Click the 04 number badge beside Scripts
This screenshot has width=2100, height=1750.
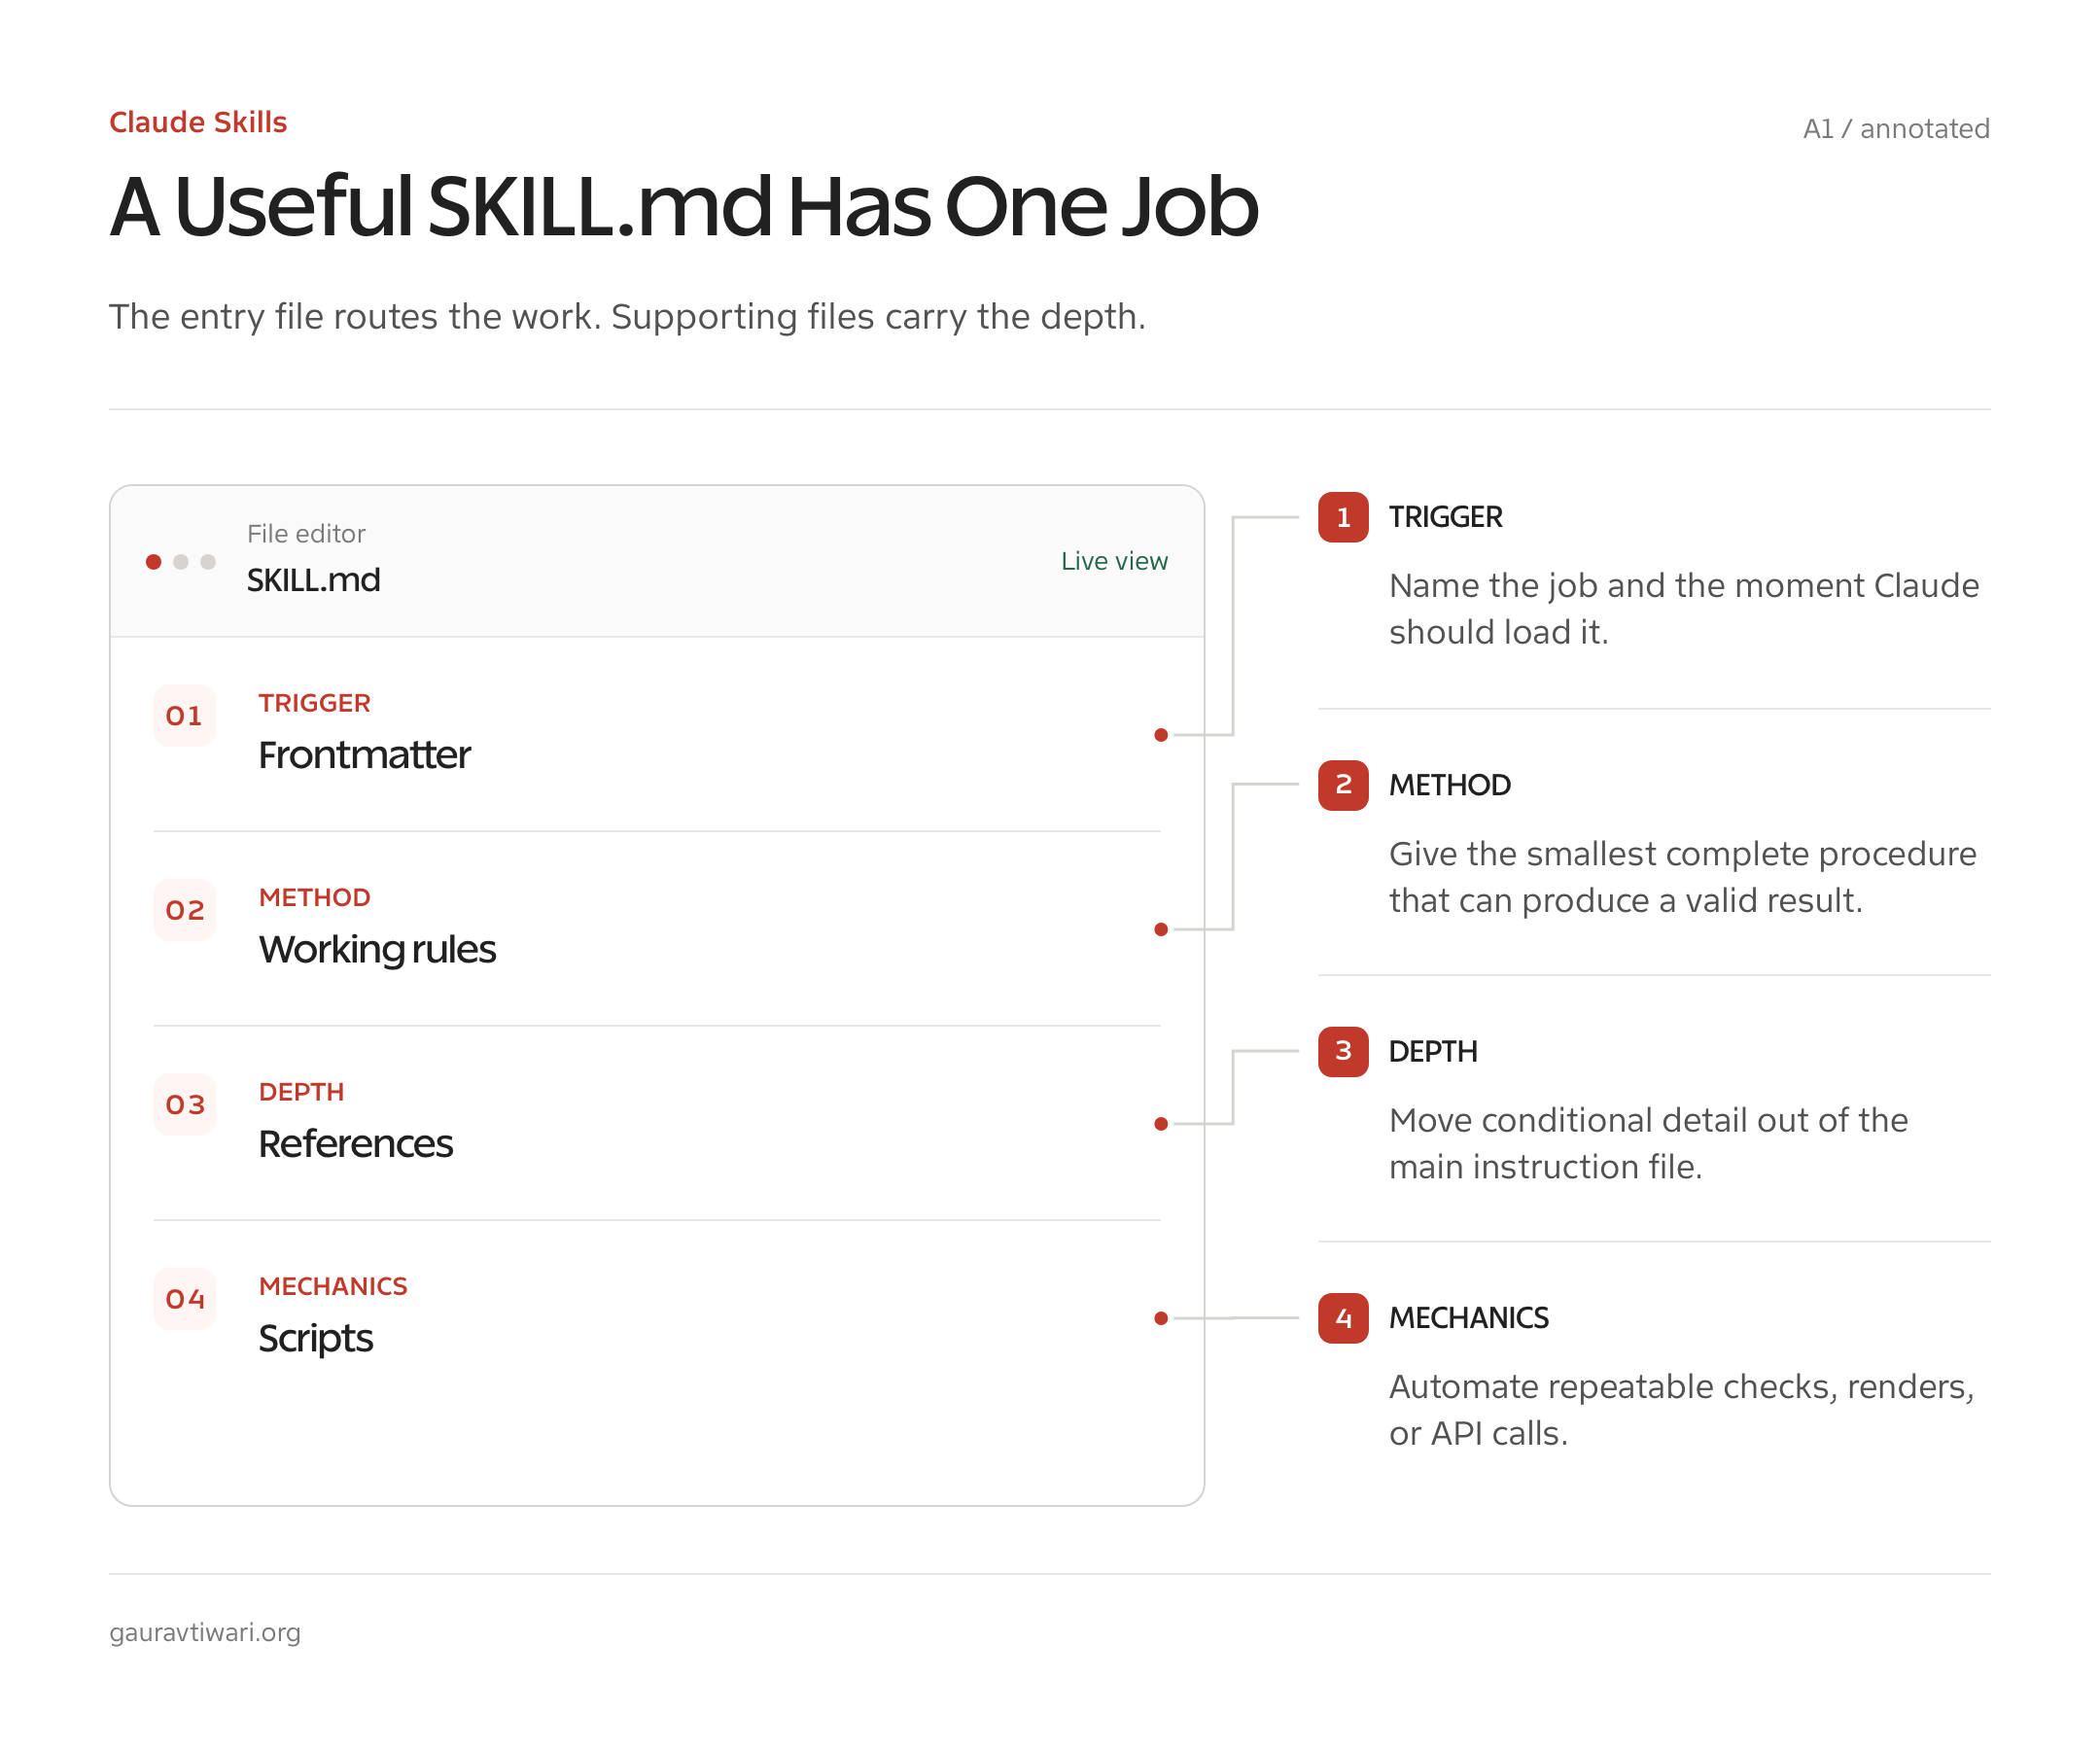[185, 1299]
